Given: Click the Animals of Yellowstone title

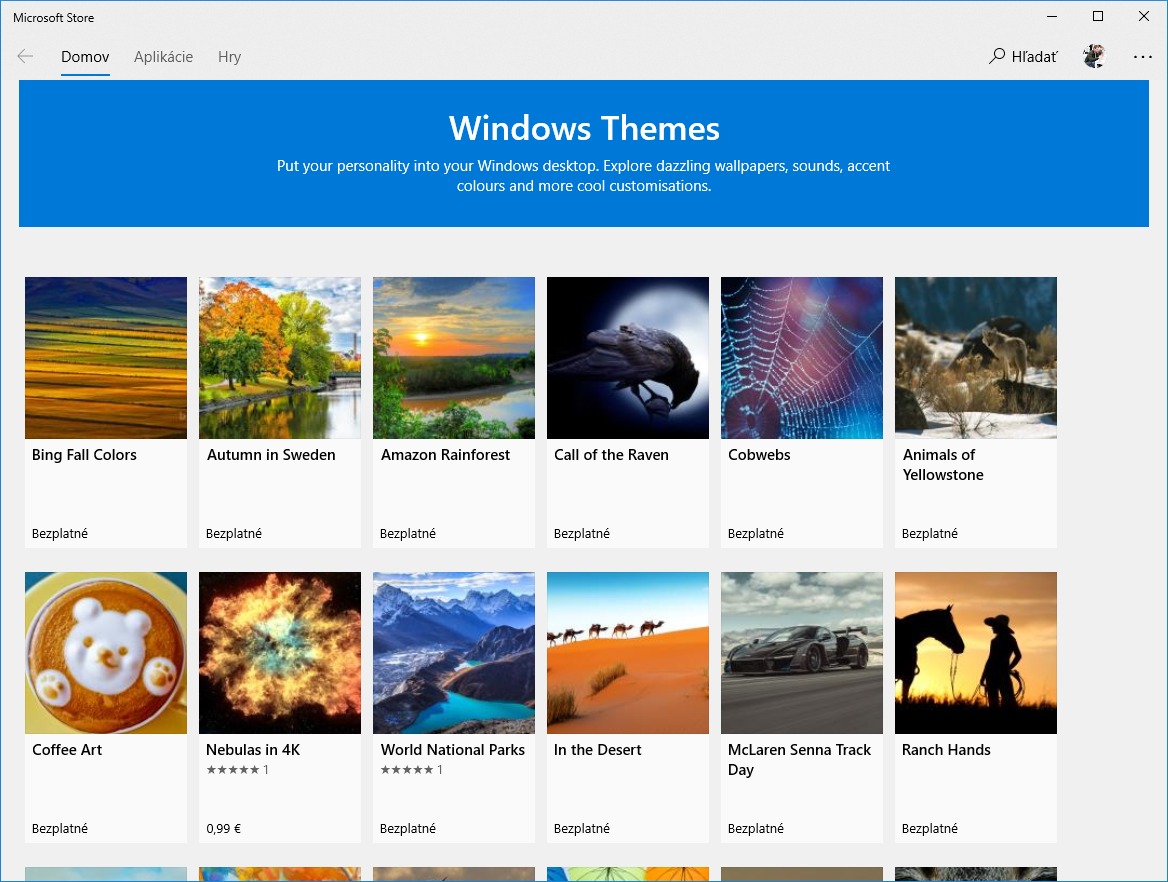Looking at the screenshot, I should (x=942, y=465).
